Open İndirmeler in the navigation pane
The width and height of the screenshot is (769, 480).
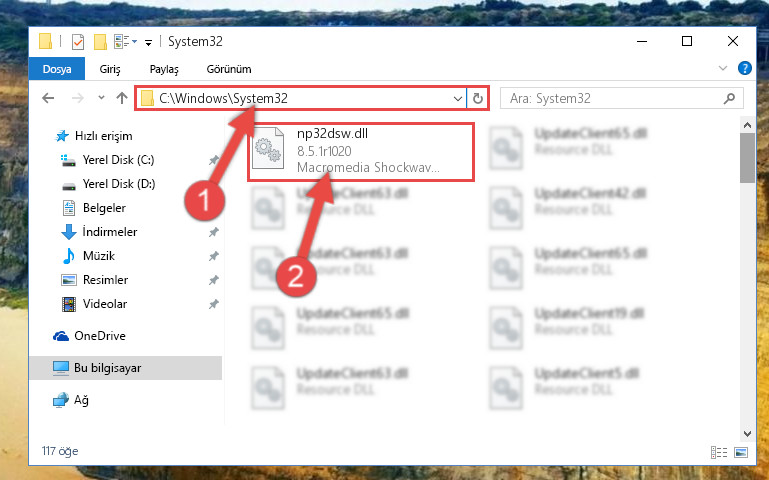click(110, 231)
